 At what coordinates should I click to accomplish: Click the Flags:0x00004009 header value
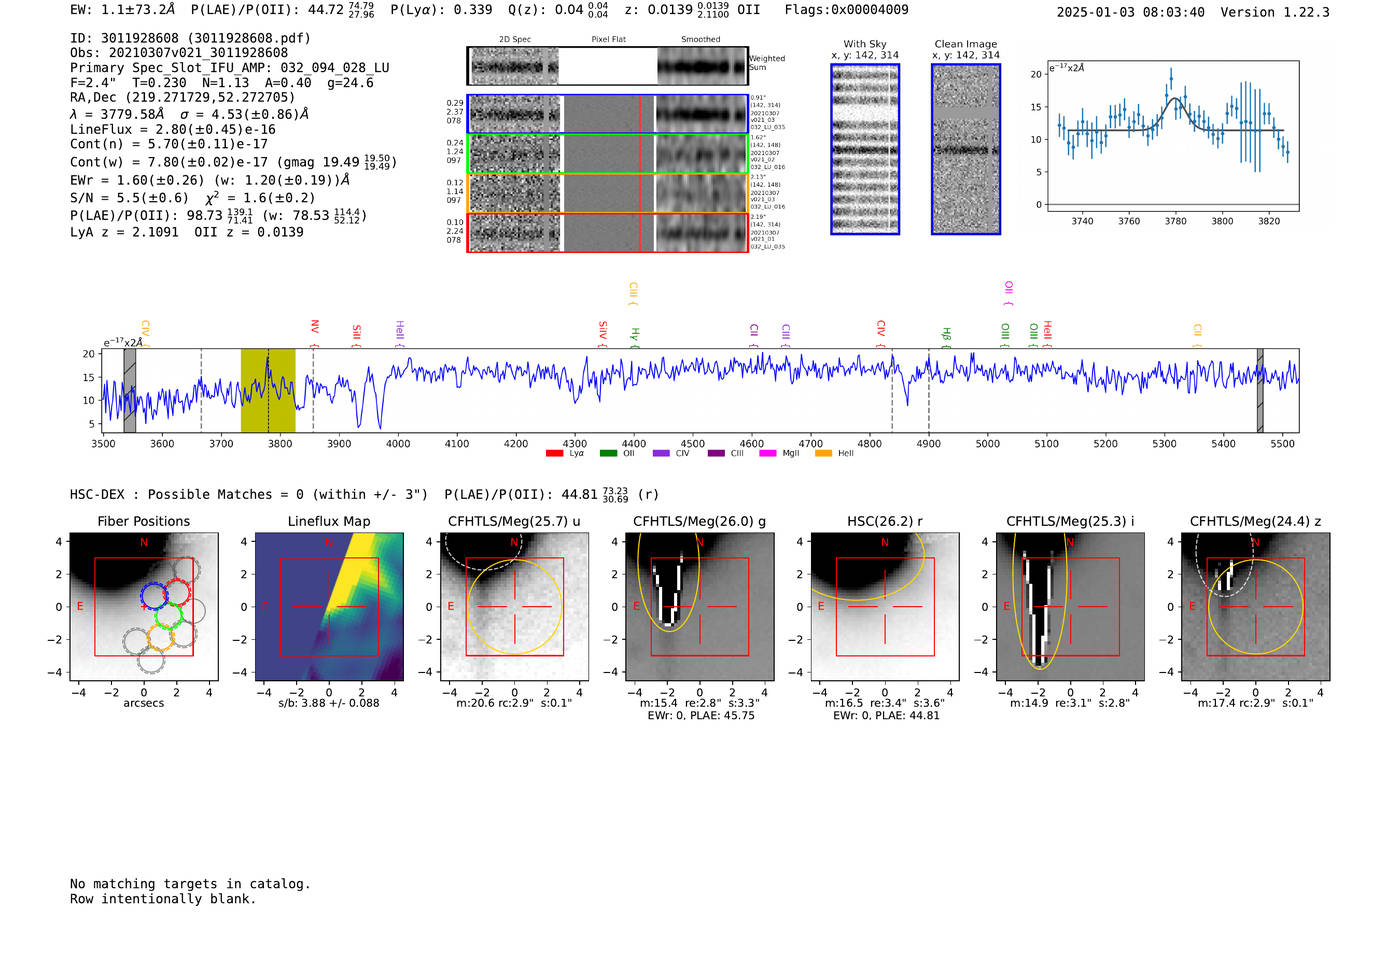pyautogui.click(x=847, y=10)
